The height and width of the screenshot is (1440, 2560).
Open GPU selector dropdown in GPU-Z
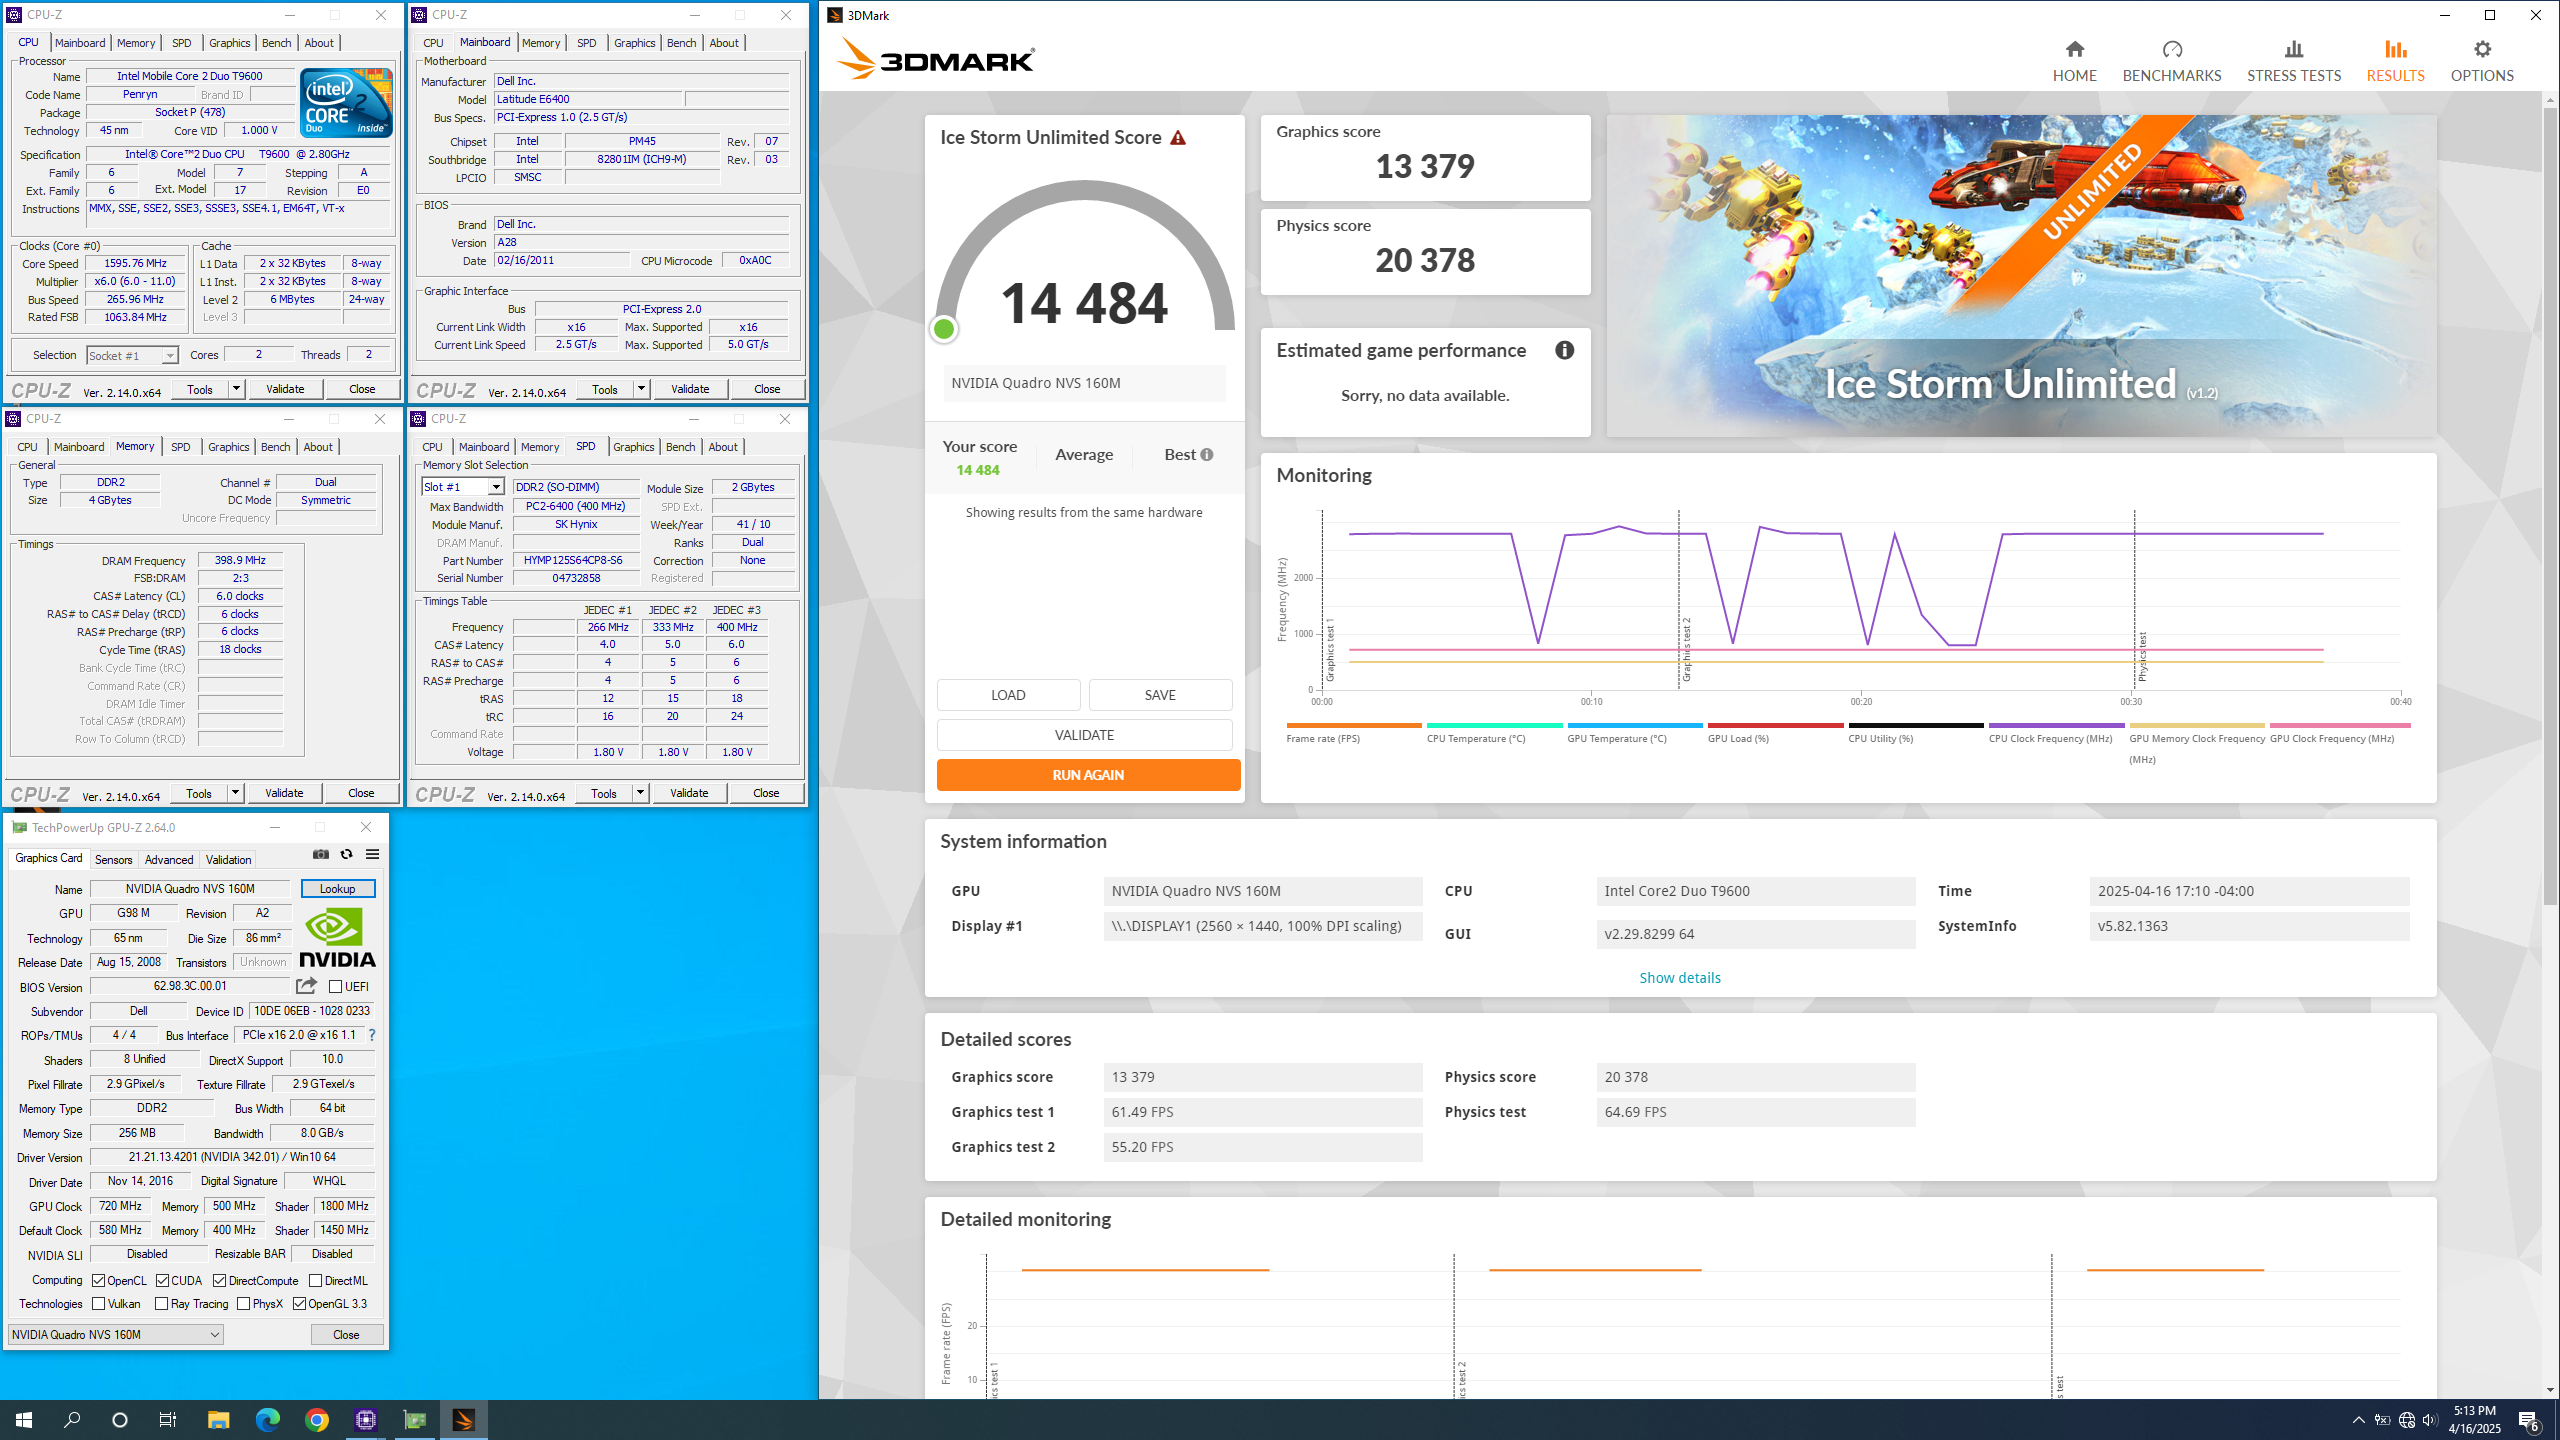tap(115, 1335)
